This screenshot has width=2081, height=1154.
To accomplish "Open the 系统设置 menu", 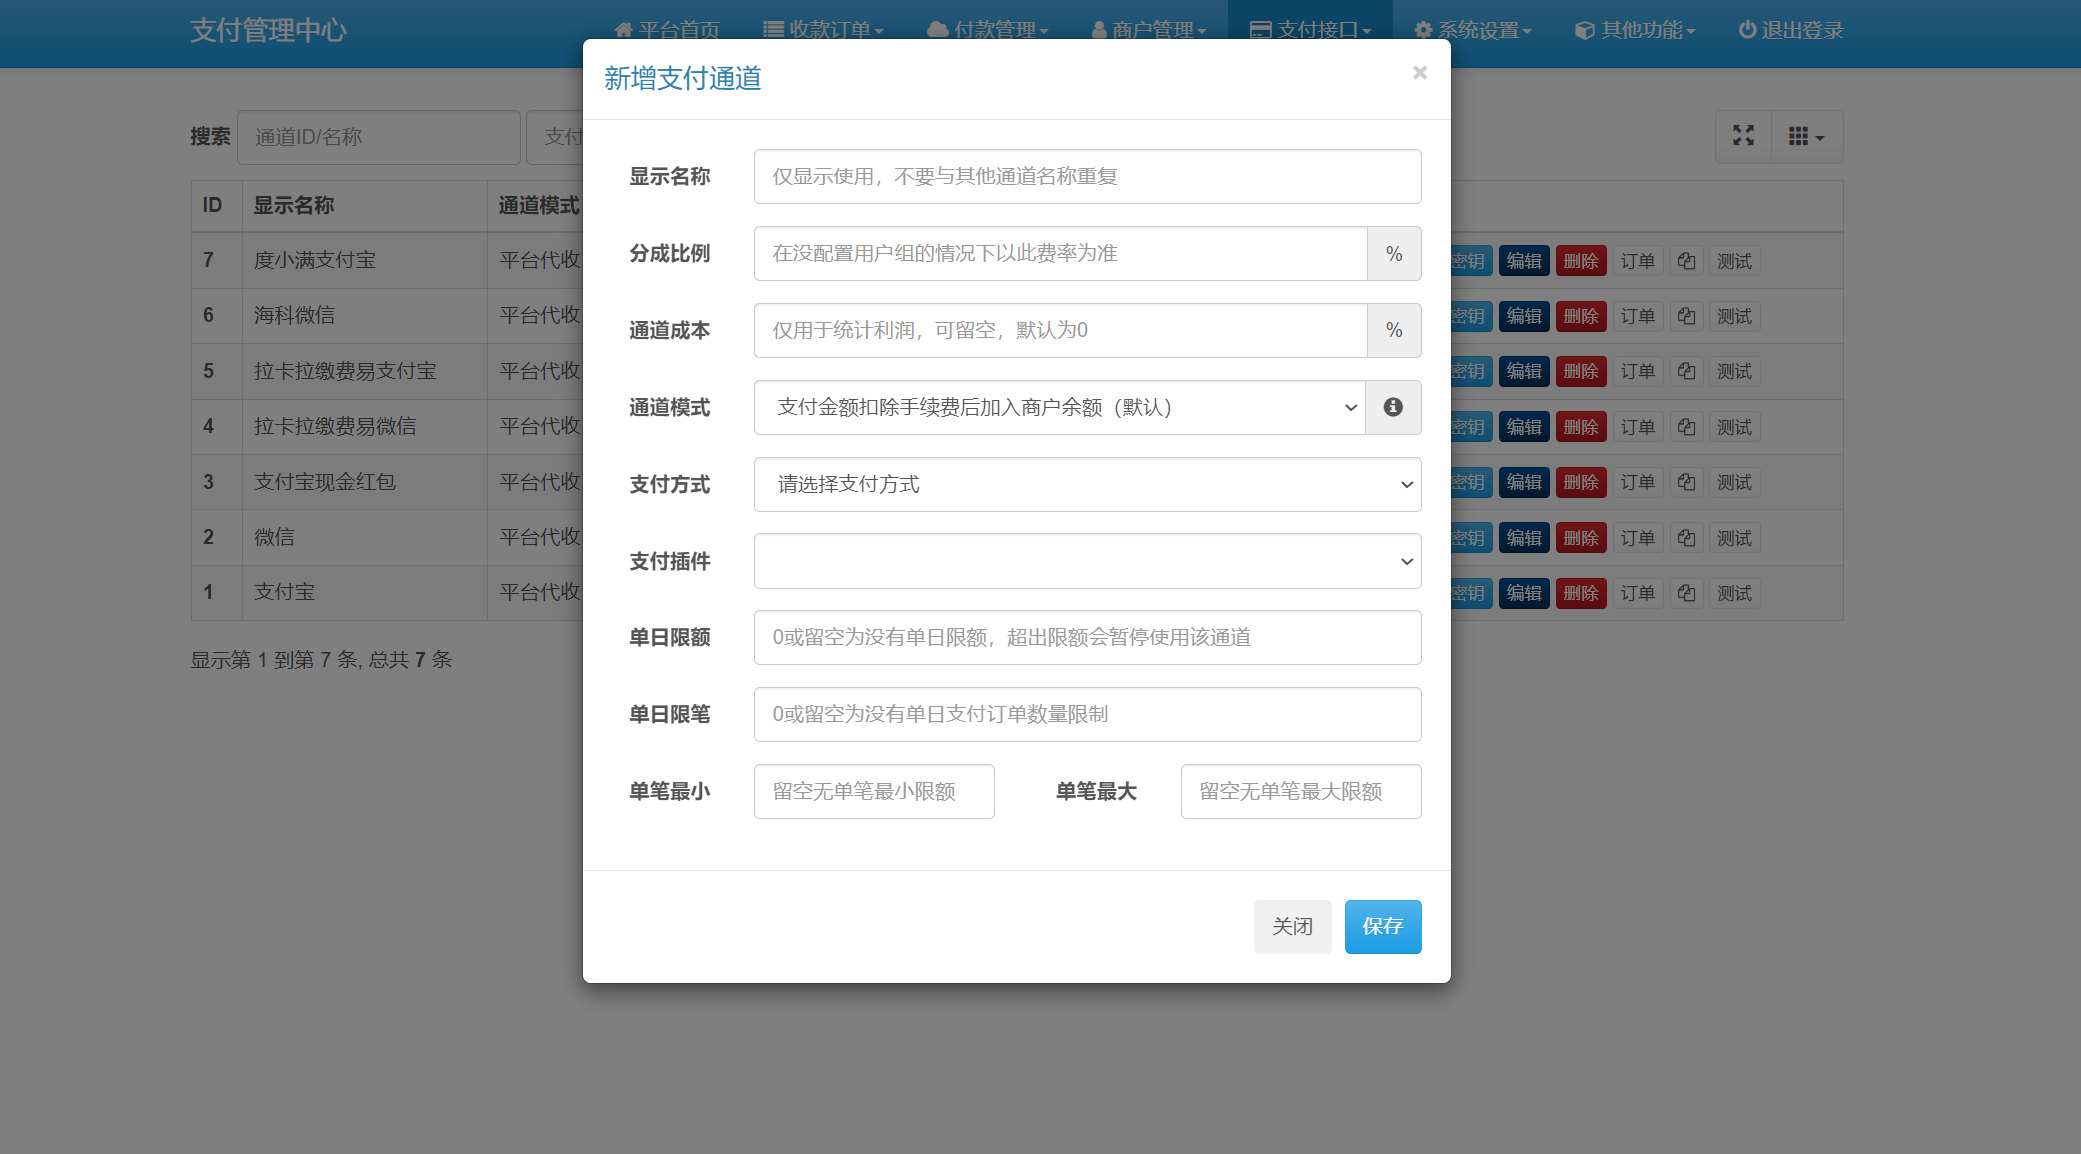I will point(1473,30).
